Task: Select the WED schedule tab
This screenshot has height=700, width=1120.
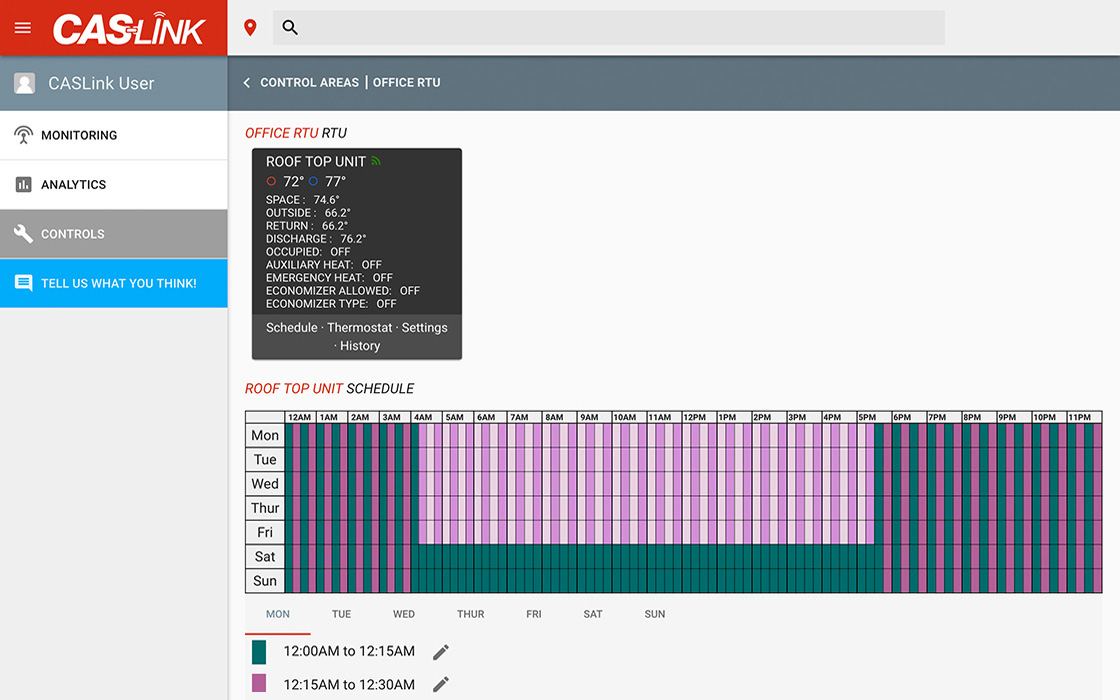Action: click(404, 614)
